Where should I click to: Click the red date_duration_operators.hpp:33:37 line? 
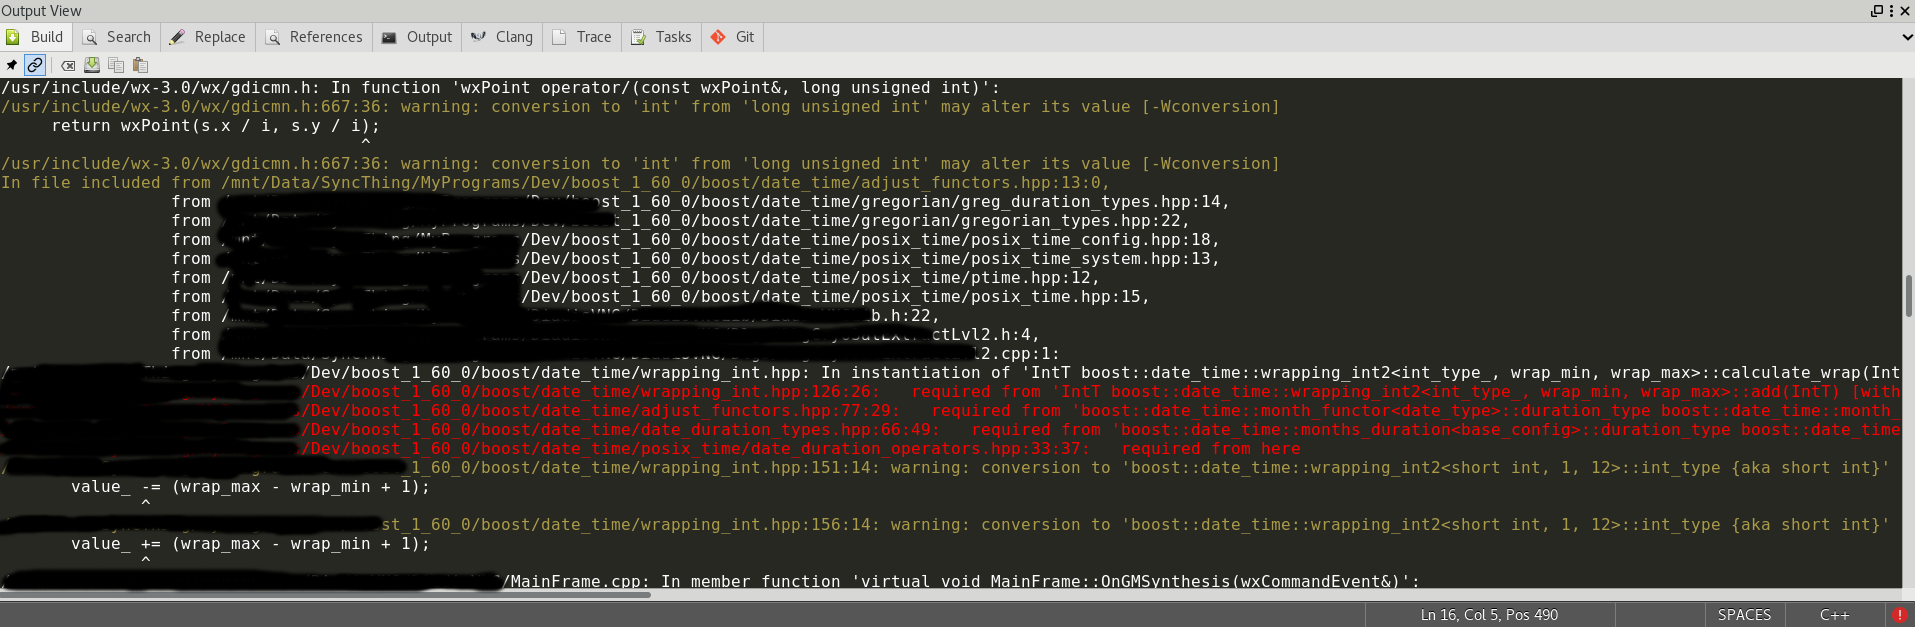pyautogui.click(x=651, y=449)
